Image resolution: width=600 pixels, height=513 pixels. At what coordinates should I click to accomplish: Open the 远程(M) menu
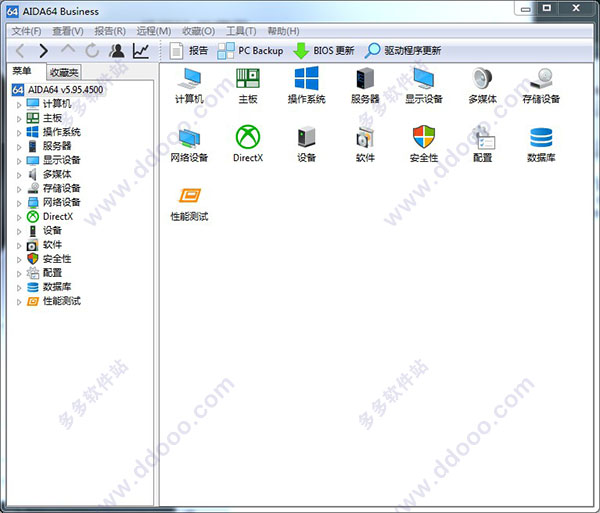click(x=153, y=31)
